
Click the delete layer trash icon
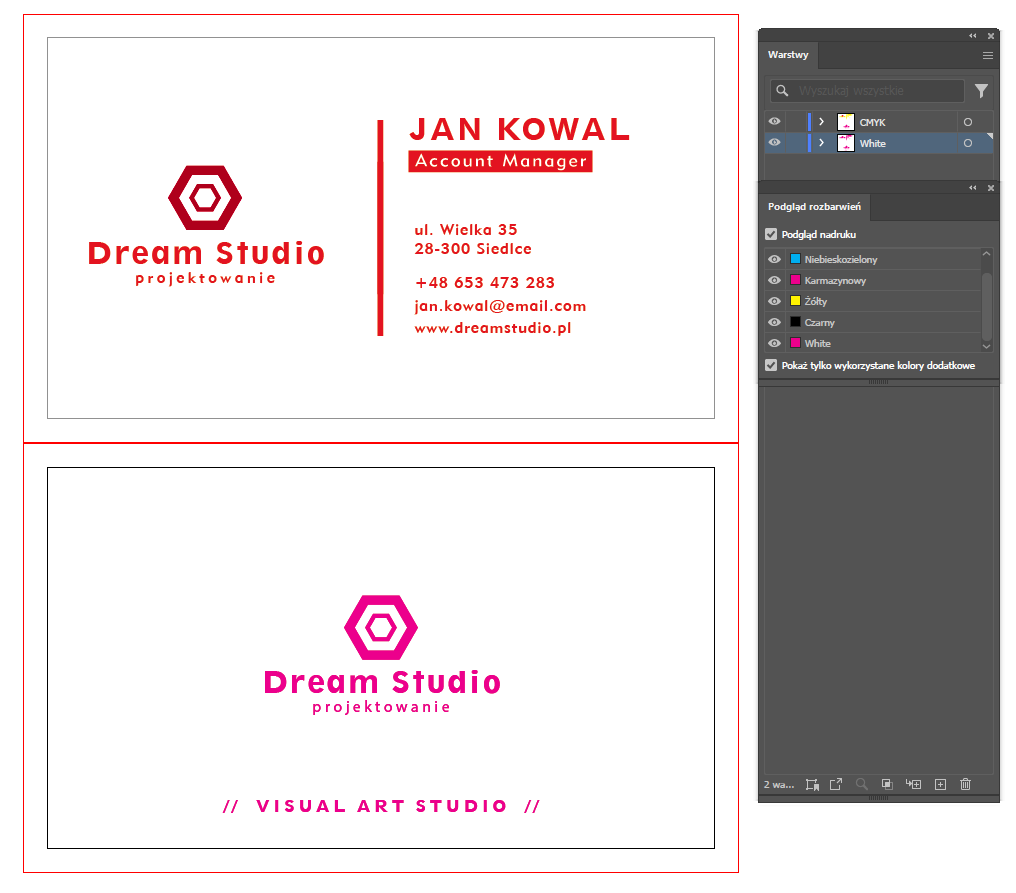click(965, 784)
